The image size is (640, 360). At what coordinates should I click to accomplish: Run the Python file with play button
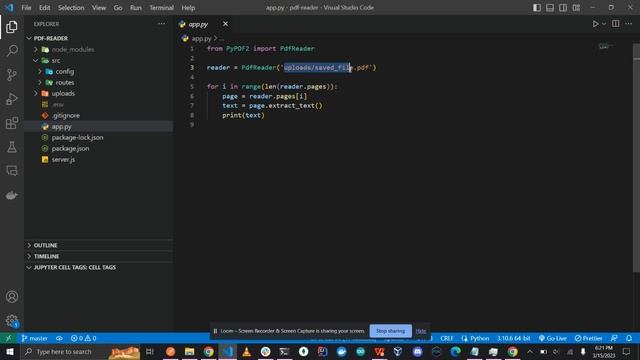pos(596,24)
